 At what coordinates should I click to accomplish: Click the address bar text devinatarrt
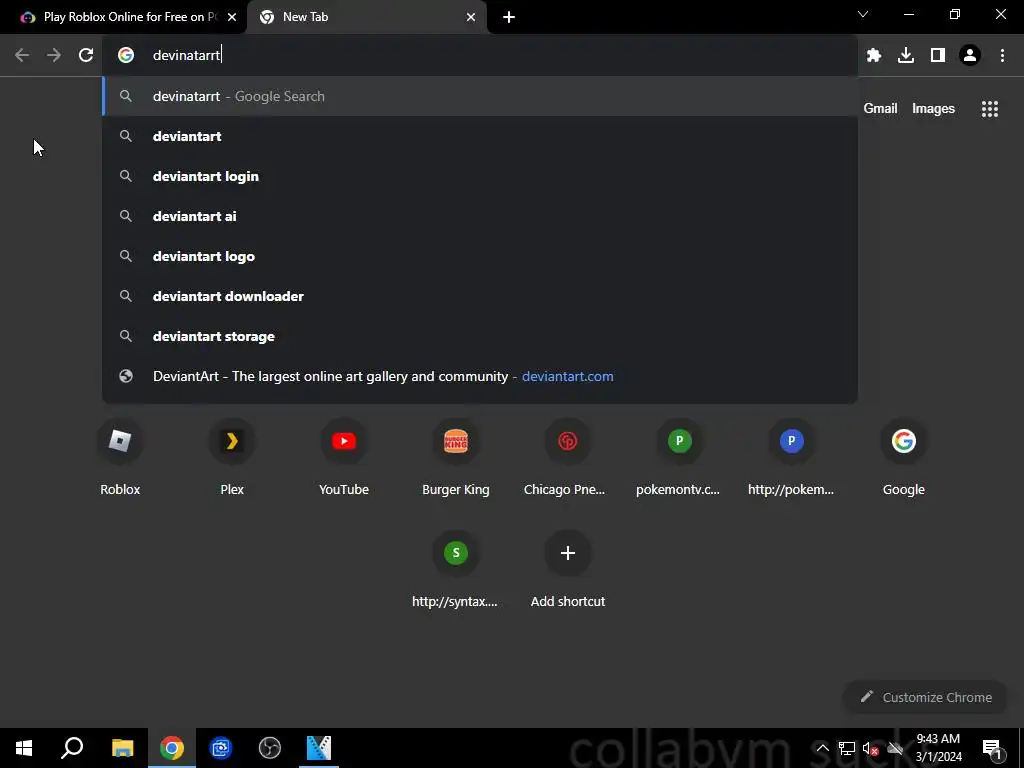click(186, 55)
